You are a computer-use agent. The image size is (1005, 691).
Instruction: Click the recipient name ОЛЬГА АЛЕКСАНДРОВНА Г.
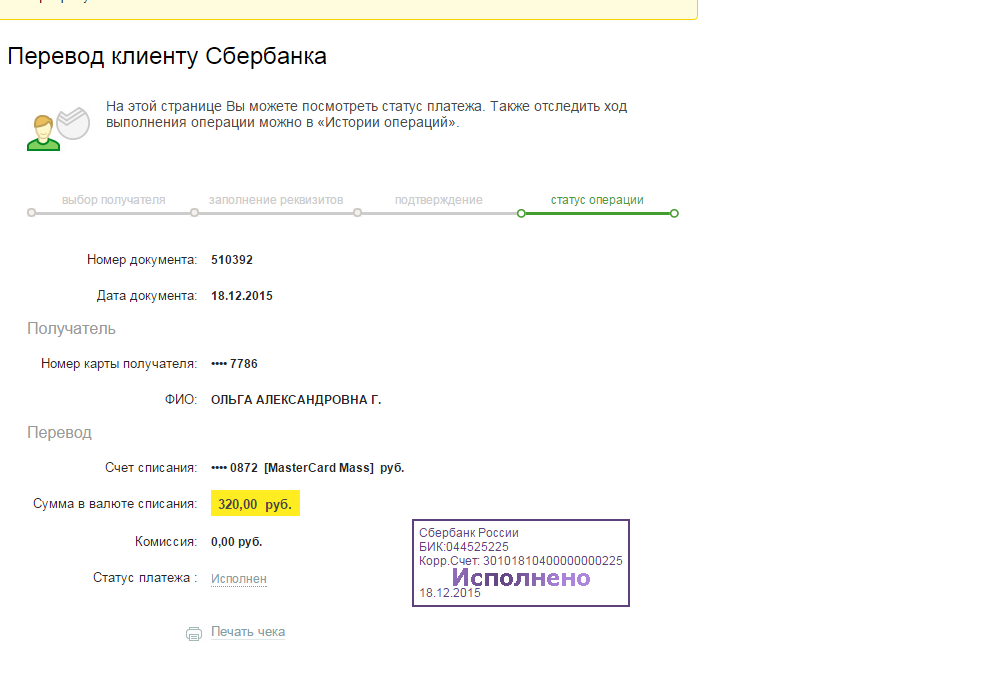[296, 400]
